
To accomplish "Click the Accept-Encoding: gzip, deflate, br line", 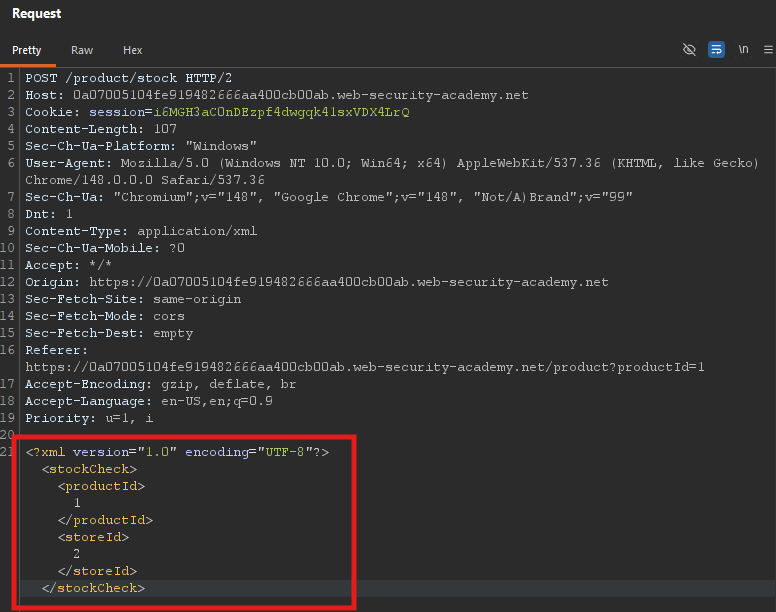I will pos(161,384).
